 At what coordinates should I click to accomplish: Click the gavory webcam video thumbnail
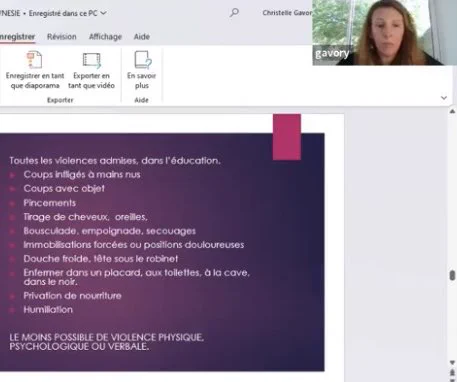(x=384, y=32)
